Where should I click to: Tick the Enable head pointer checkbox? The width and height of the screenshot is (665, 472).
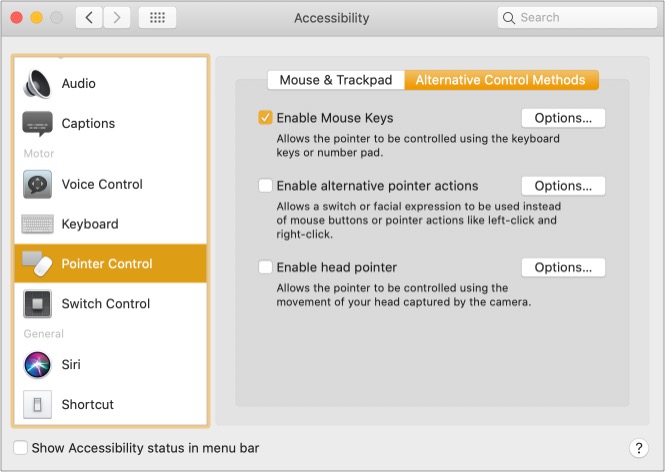pyautogui.click(x=265, y=267)
